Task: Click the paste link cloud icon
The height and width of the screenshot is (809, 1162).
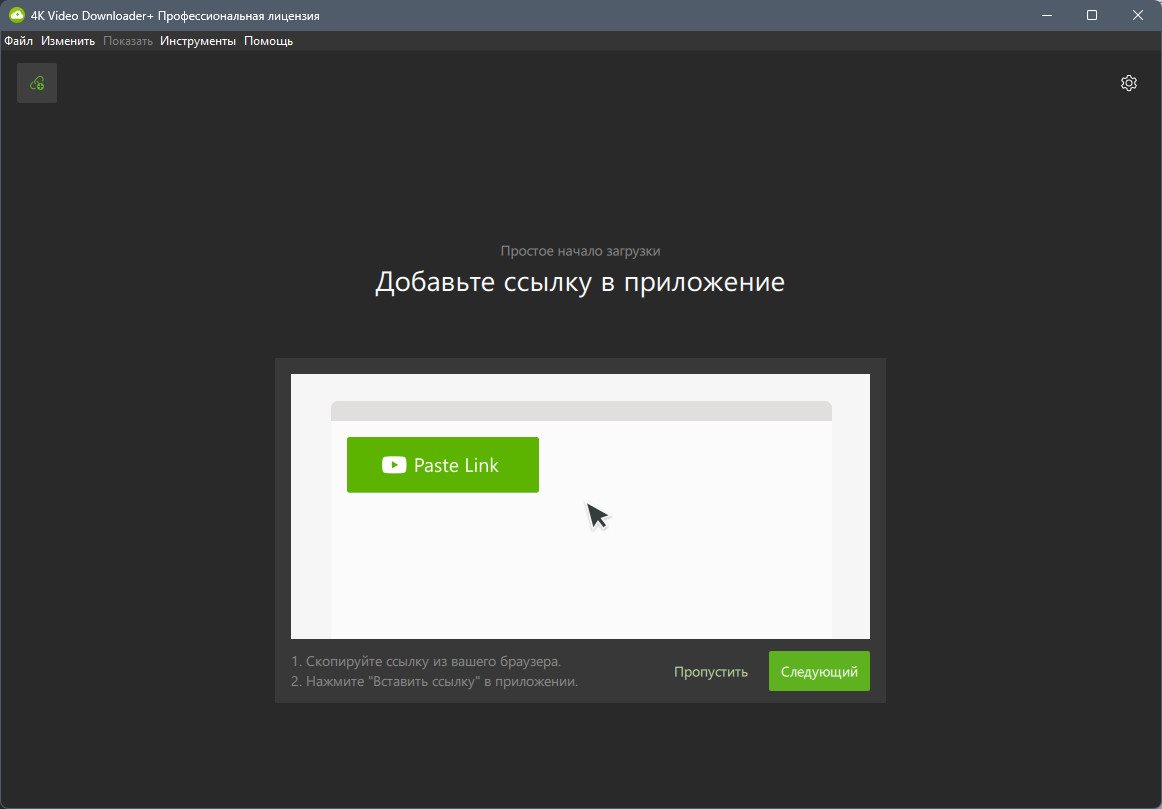Action: pyautogui.click(x=37, y=83)
